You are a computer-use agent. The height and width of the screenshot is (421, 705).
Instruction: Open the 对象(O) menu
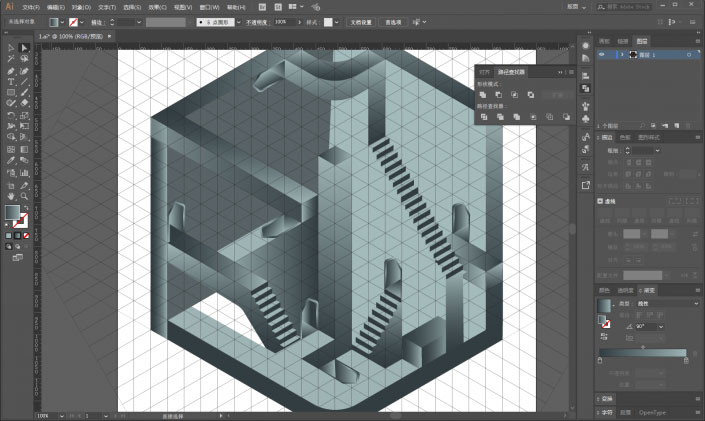point(81,7)
